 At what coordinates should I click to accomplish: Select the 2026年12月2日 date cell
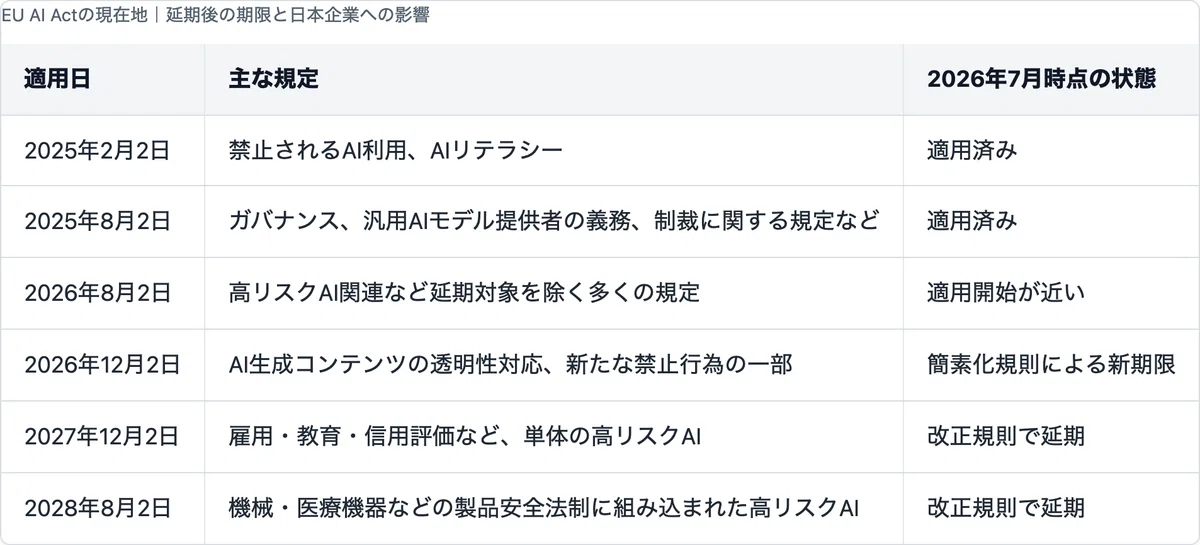tap(102, 365)
